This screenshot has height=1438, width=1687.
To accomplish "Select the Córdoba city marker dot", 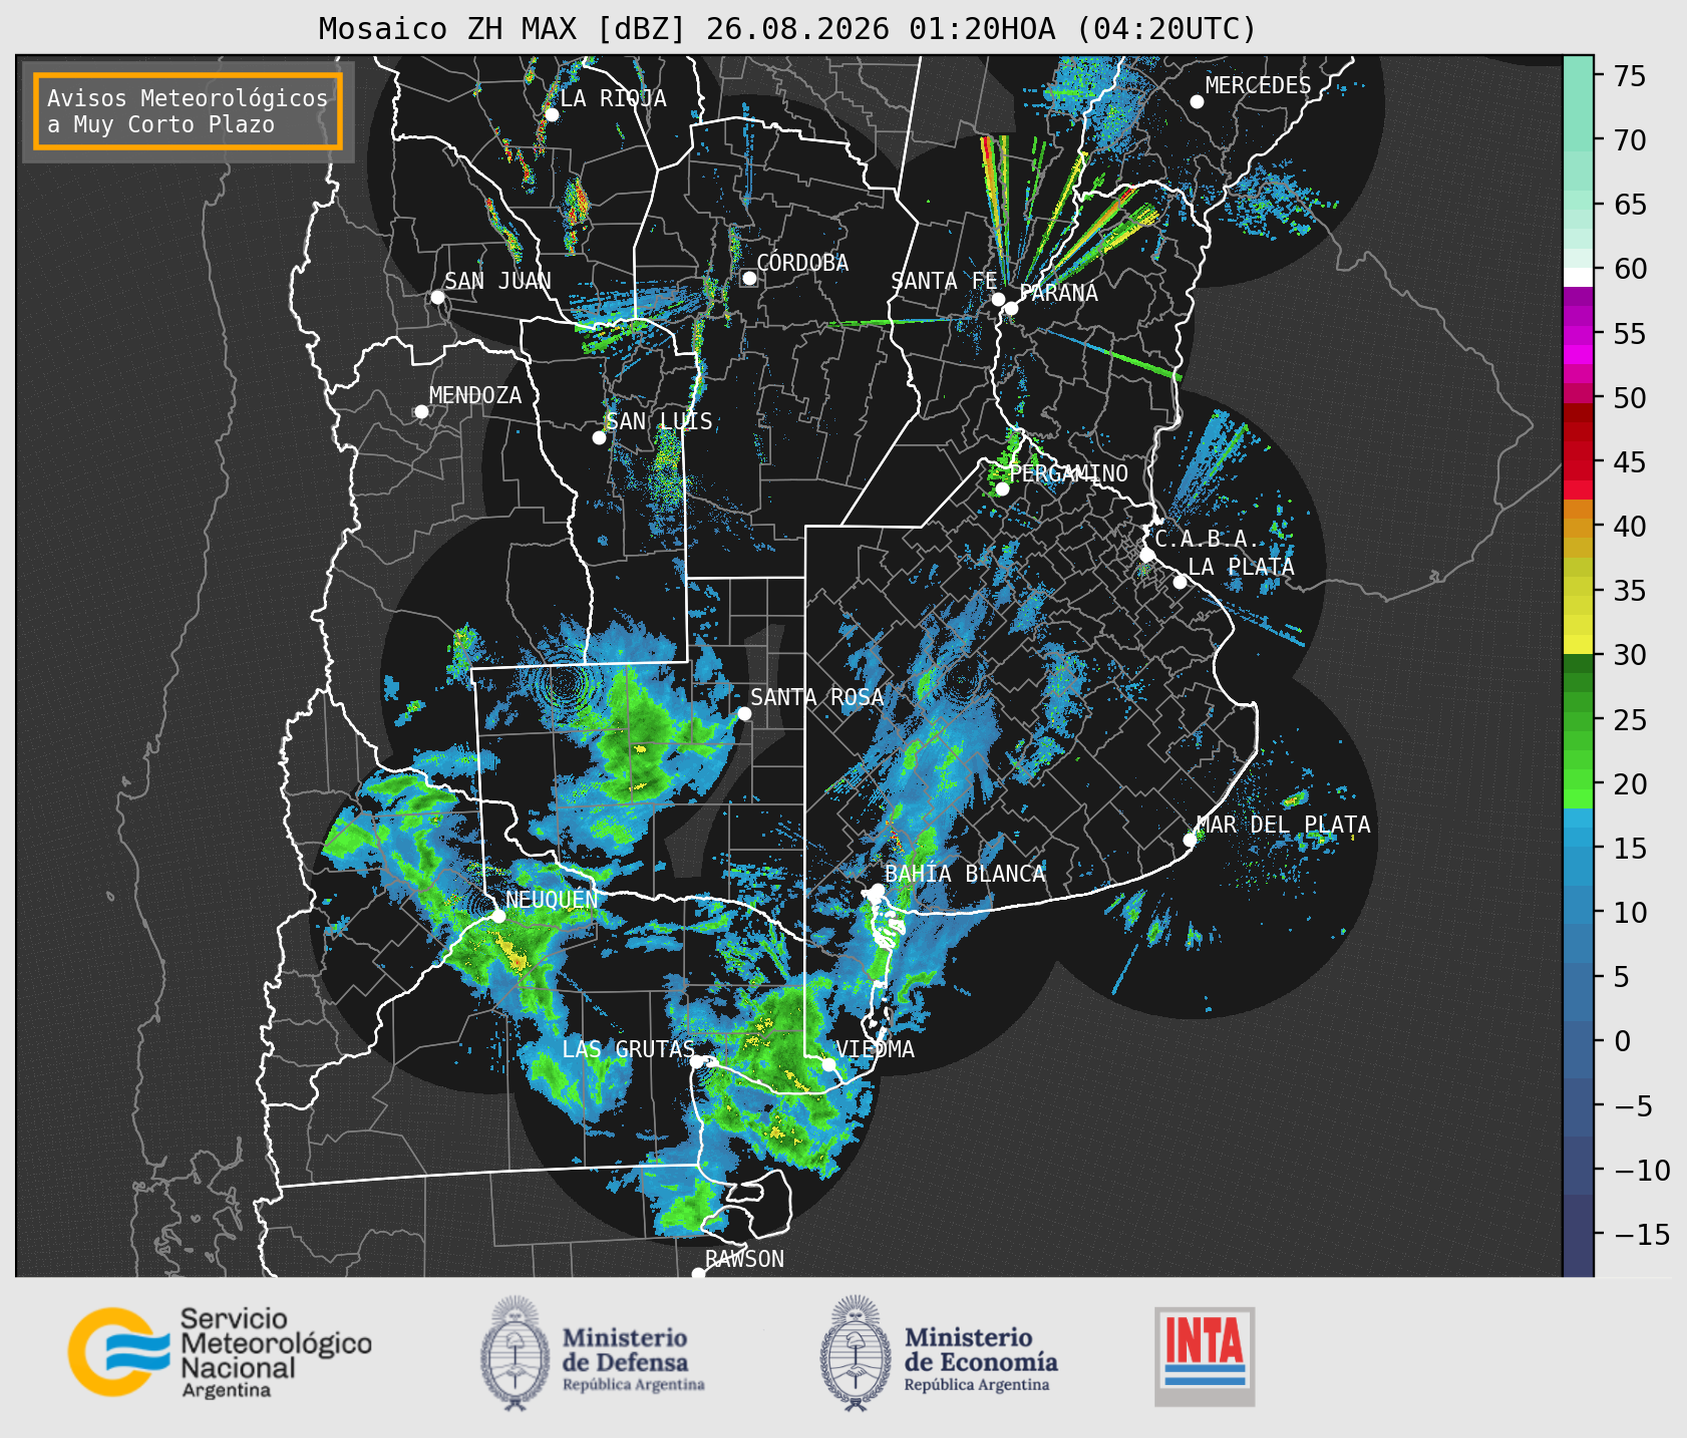I will (749, 278).
